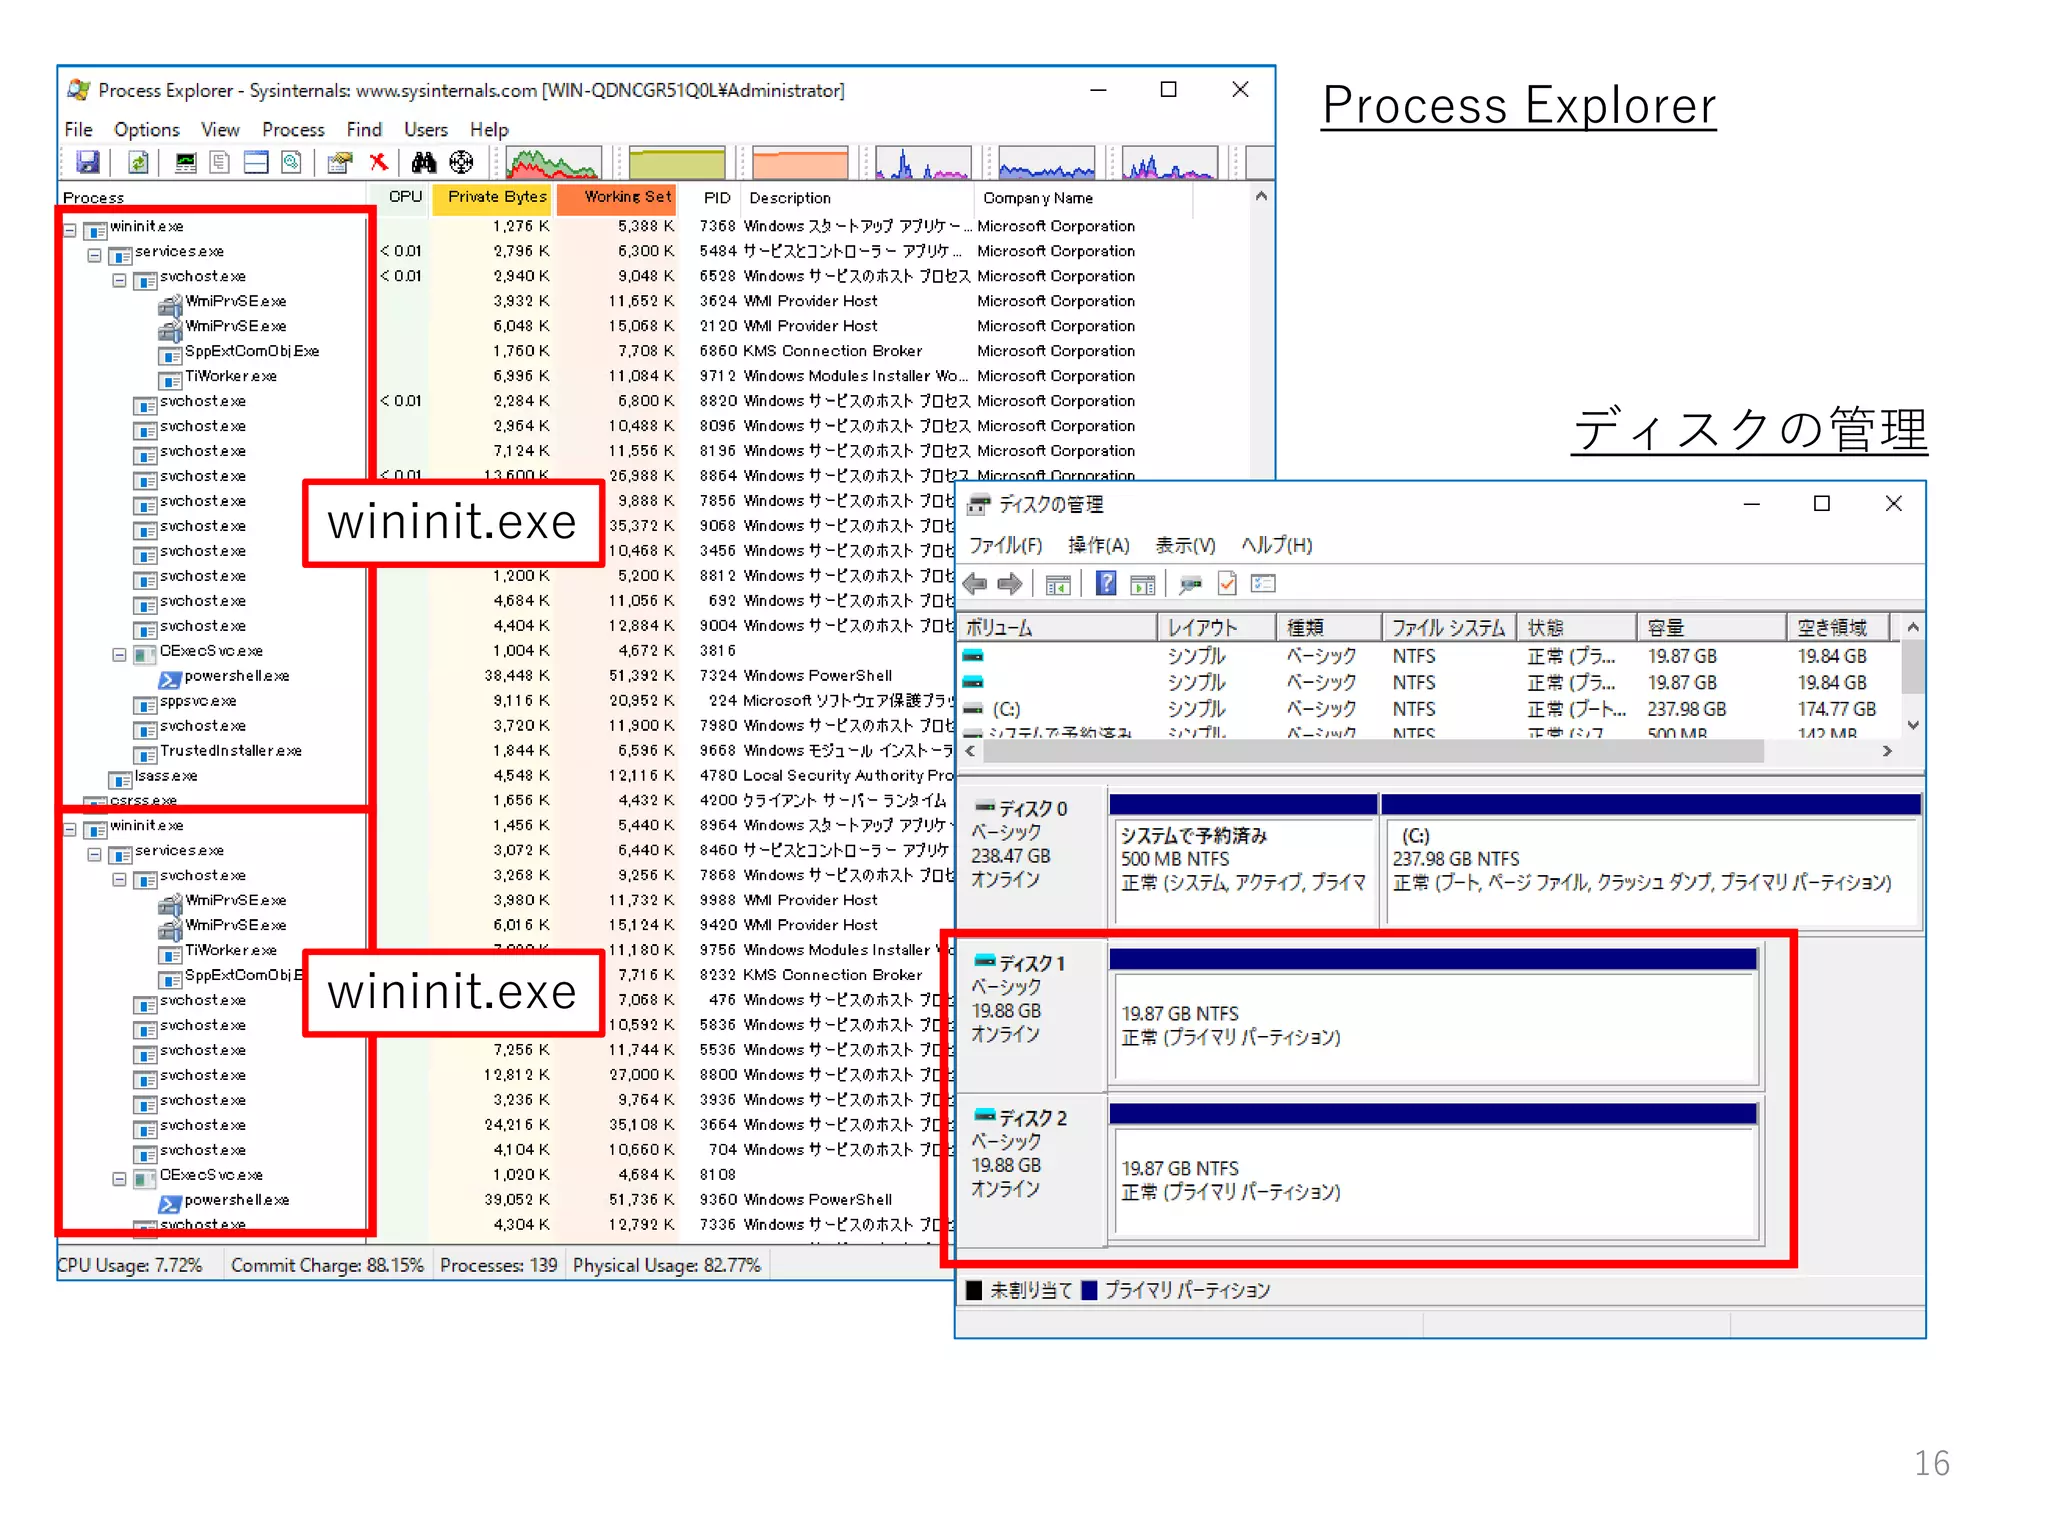
Task: Open the System Information toolbar icon
Action: pyautogui.click(x=186, y=162)
